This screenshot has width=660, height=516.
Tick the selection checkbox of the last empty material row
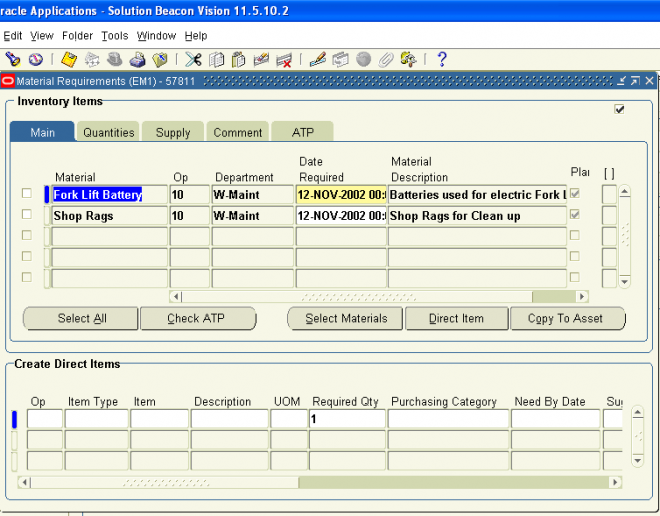[x=27, y=277]
